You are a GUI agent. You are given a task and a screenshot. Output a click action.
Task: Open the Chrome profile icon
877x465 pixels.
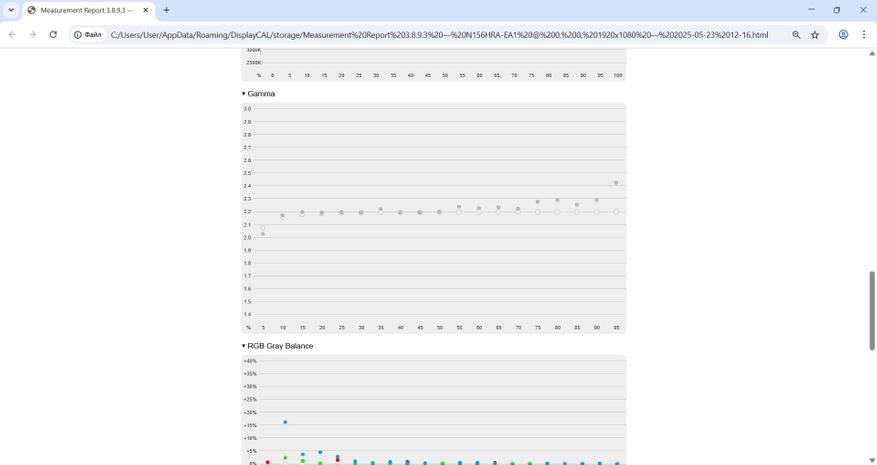point(843,35)
